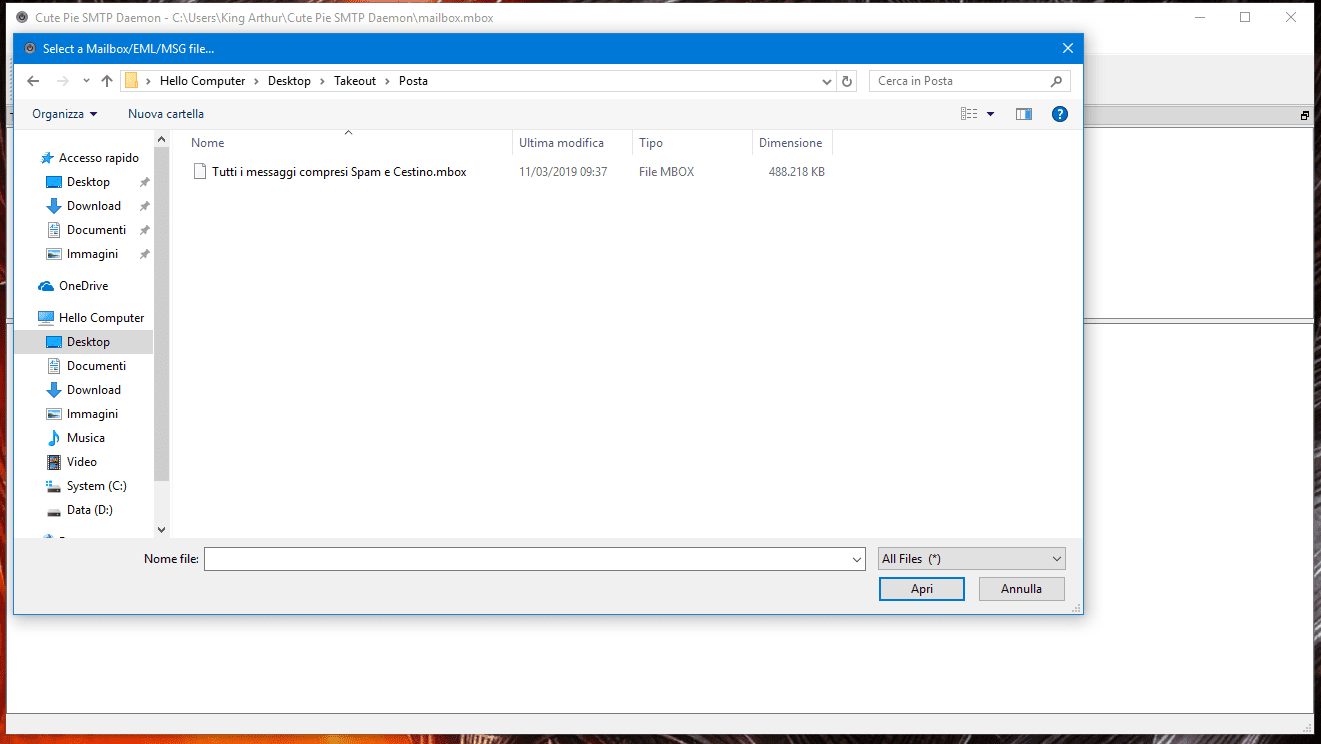Open Musica folder in sidebar
This screenshot has height=744, width=1321.
pyautogui.click(x=85, y=438)
